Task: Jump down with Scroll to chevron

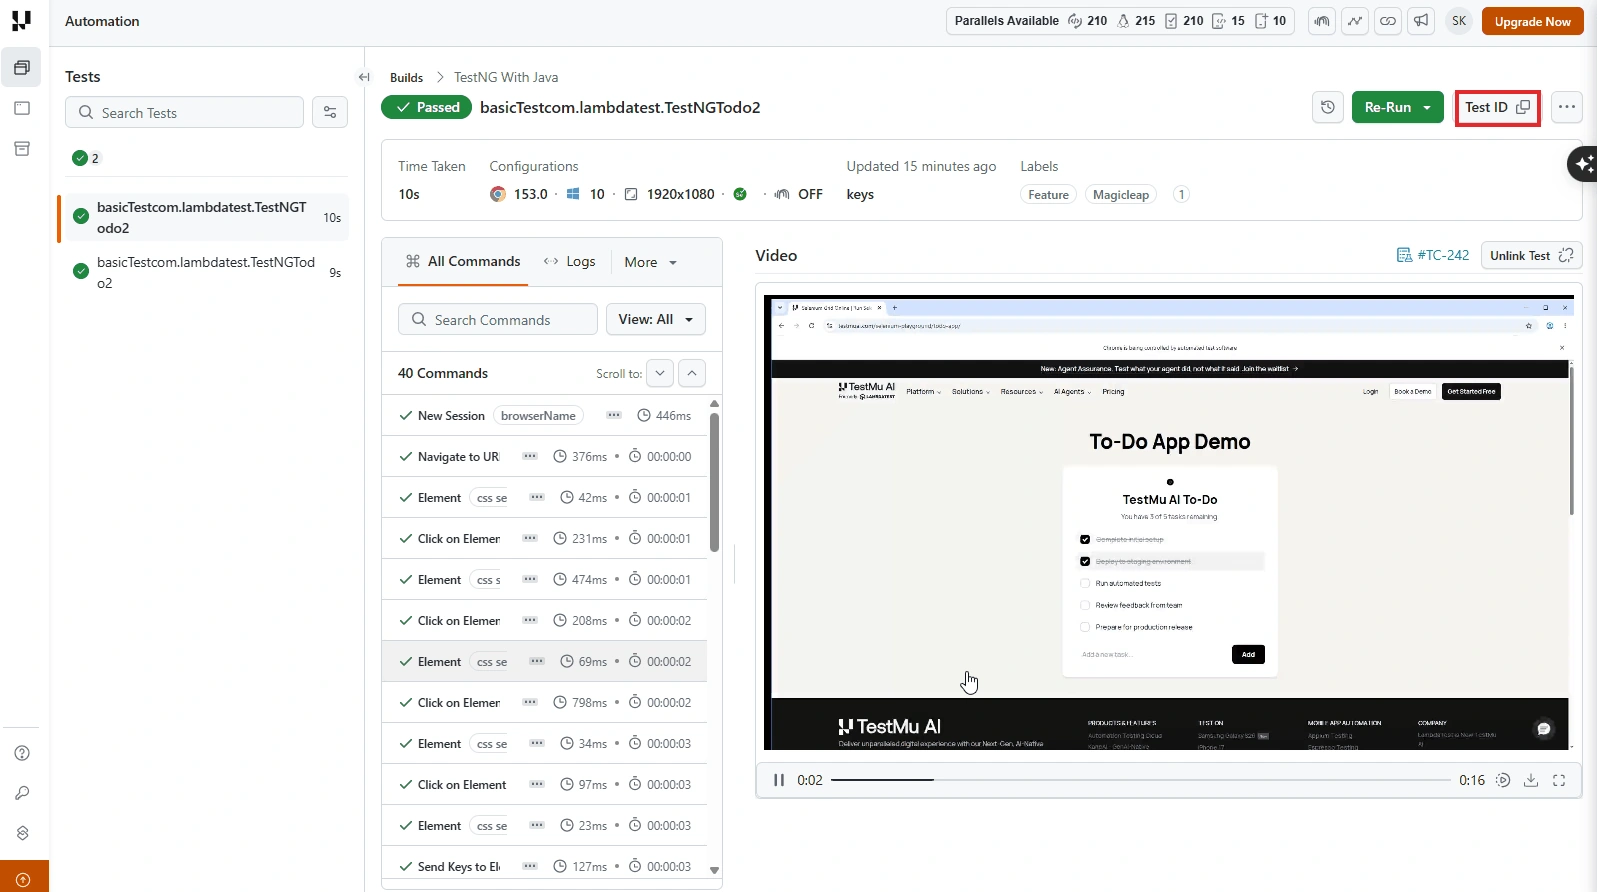Action: click(x=660, y=373)
